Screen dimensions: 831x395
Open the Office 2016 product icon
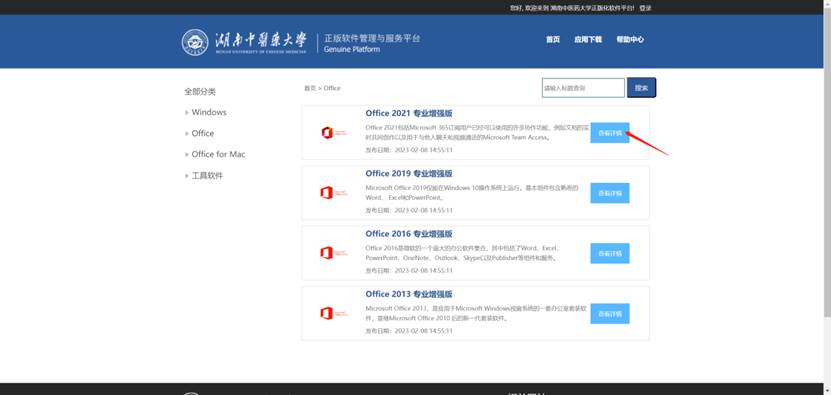click(333, 253)
